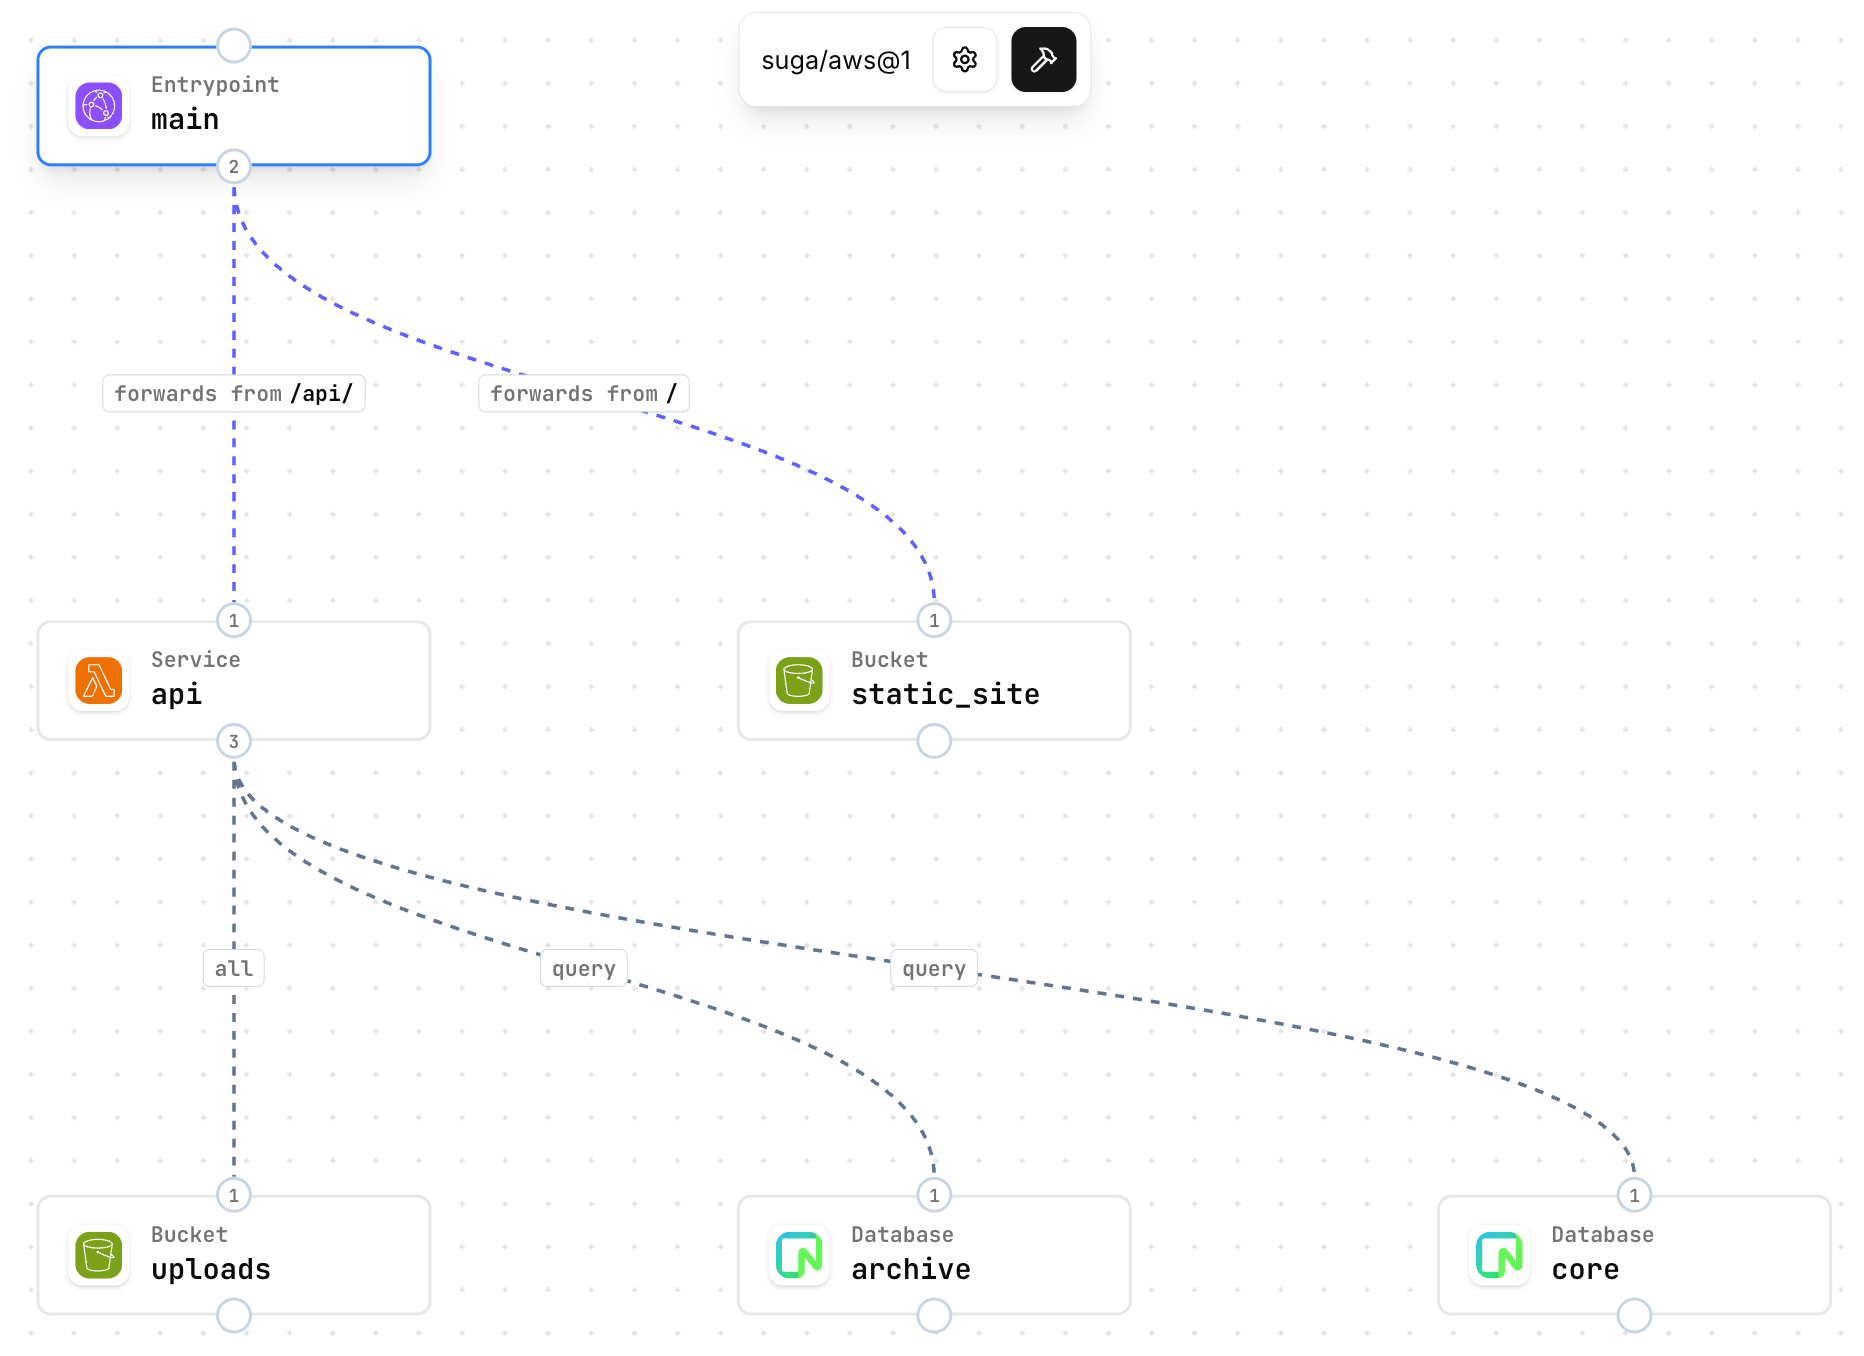Screen dimensions: 1864x1356
Task: Select the 'forwards from /api/' edge label
Action: (x=233, y=393)
